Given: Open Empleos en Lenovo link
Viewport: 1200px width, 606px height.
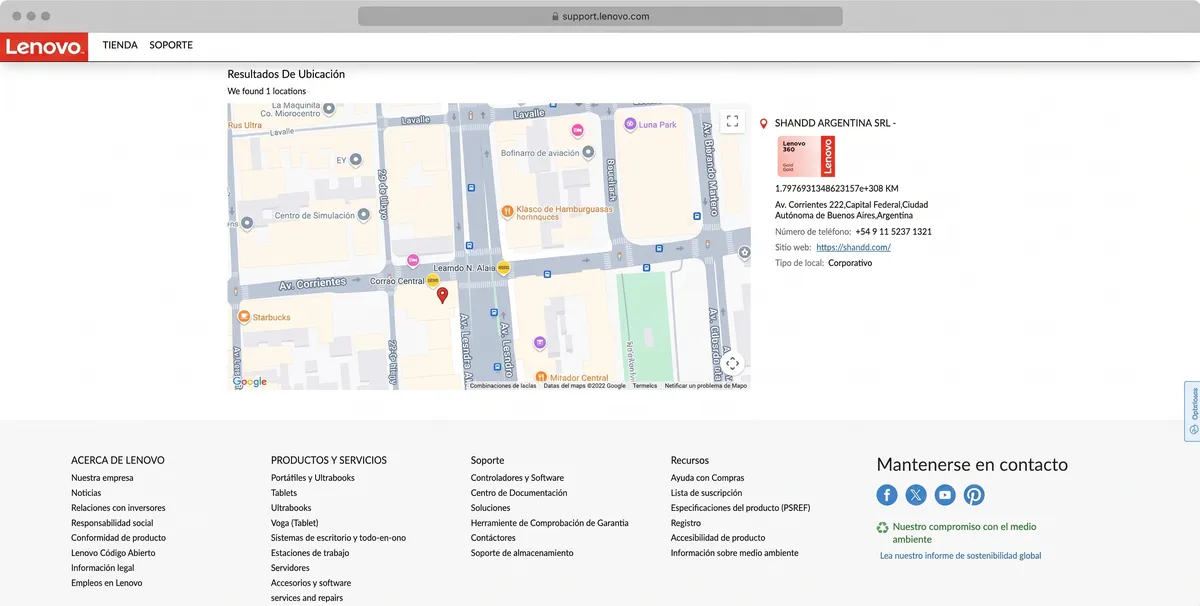Looking at the screenshot, I should (107, 583).
